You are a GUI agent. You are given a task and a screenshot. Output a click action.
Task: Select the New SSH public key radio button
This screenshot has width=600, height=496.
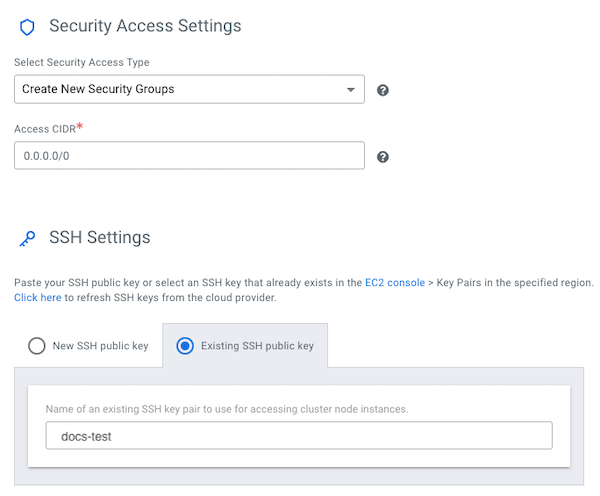pos(37,346)
